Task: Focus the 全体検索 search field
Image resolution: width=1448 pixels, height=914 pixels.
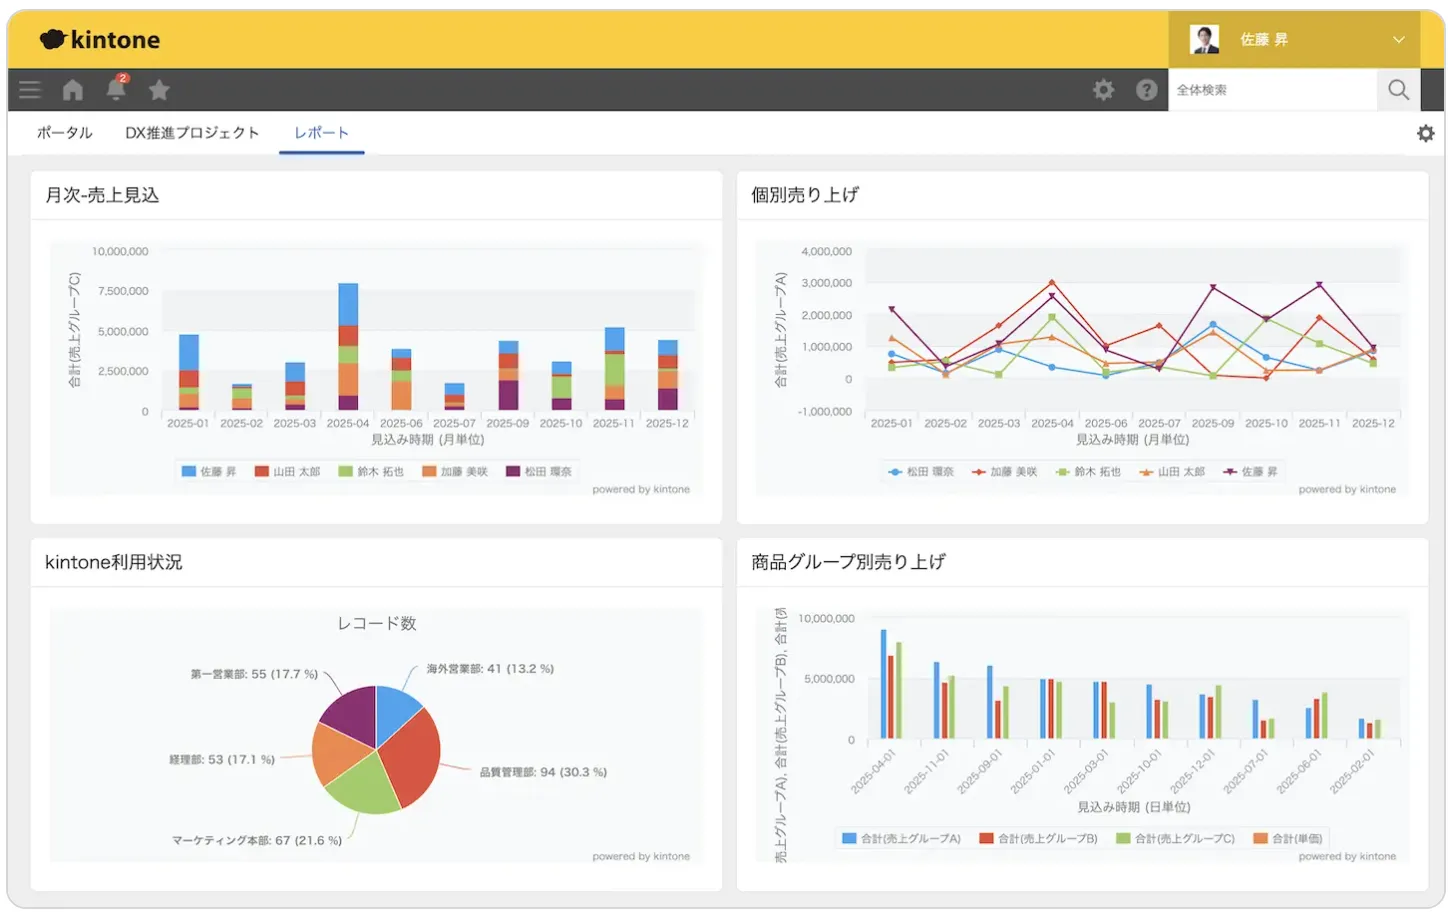Action: pyautogui.click(x=1270, y=90)
